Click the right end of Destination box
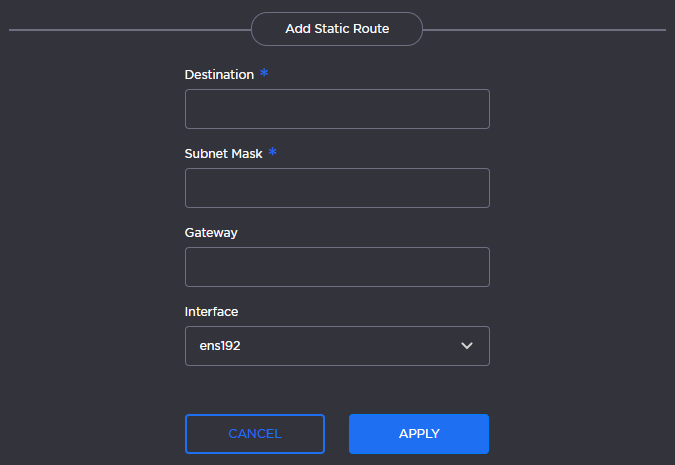This screenshot has width=675, height=465. [x=478, y=109]
